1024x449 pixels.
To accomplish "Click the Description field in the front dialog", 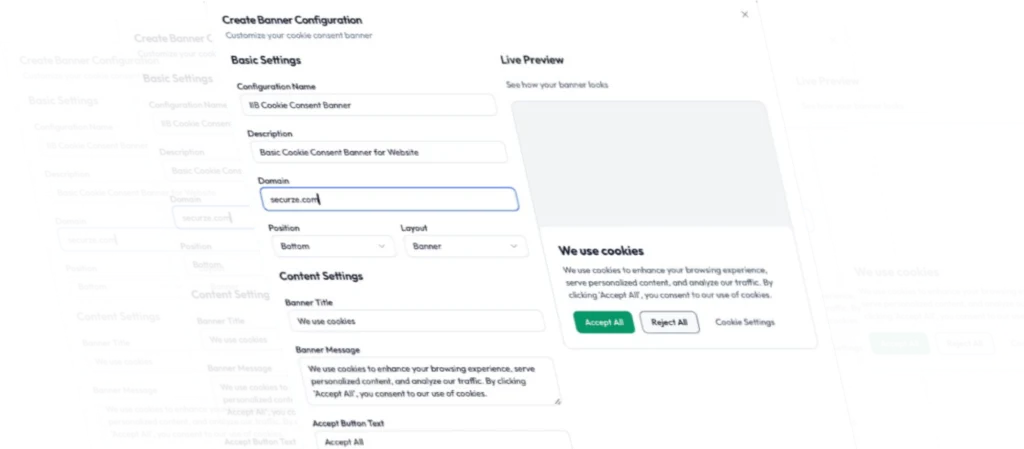I will click(x=378, y=152).
